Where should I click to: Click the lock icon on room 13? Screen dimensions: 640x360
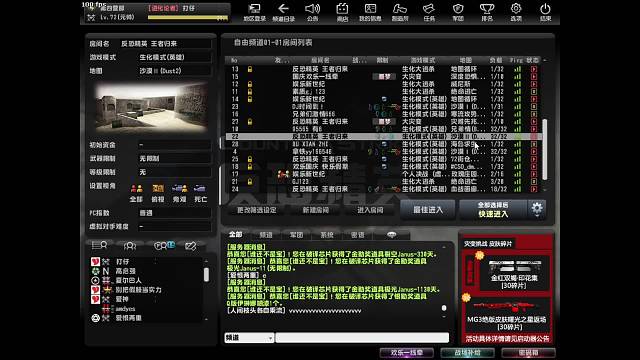(250, 69)
